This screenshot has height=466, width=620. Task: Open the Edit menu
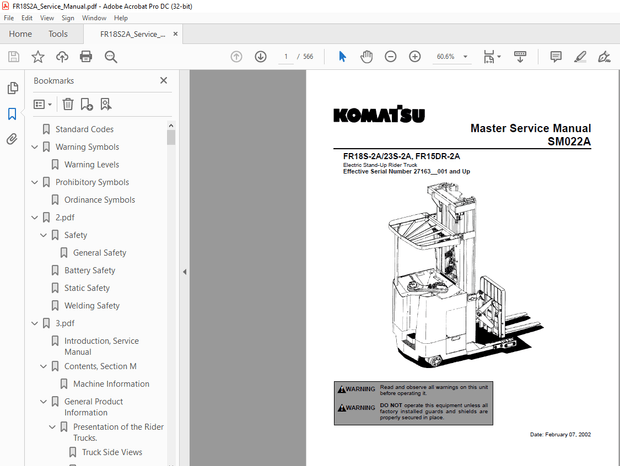coord(27,18)
